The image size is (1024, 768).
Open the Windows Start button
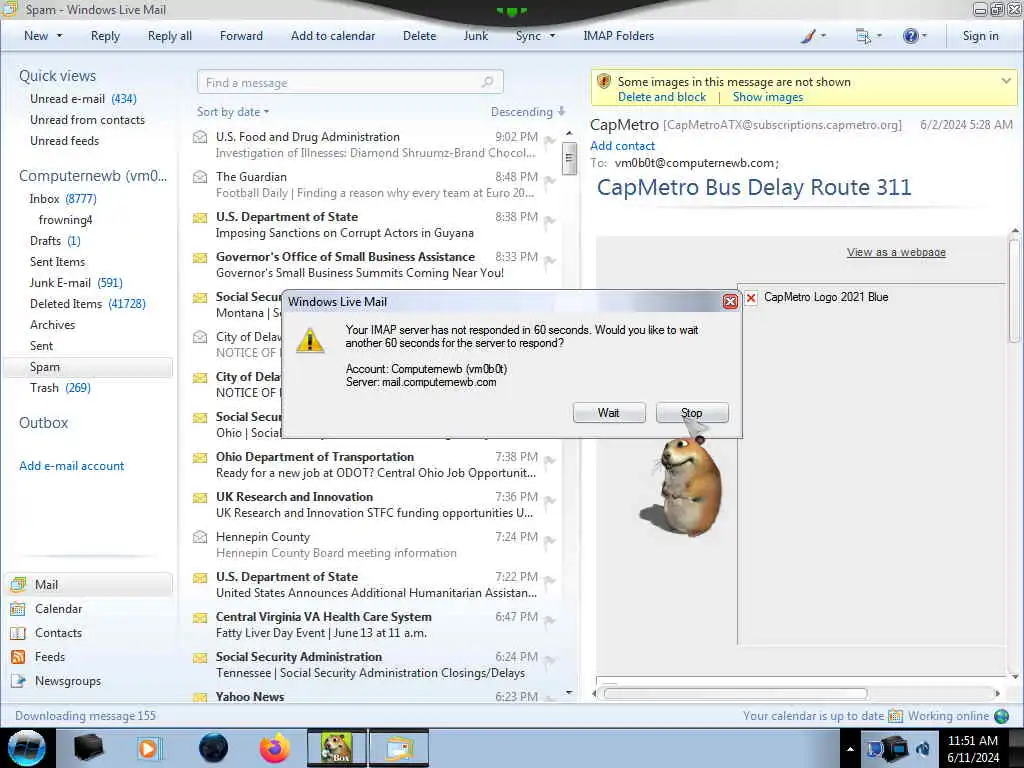[27, 748]
